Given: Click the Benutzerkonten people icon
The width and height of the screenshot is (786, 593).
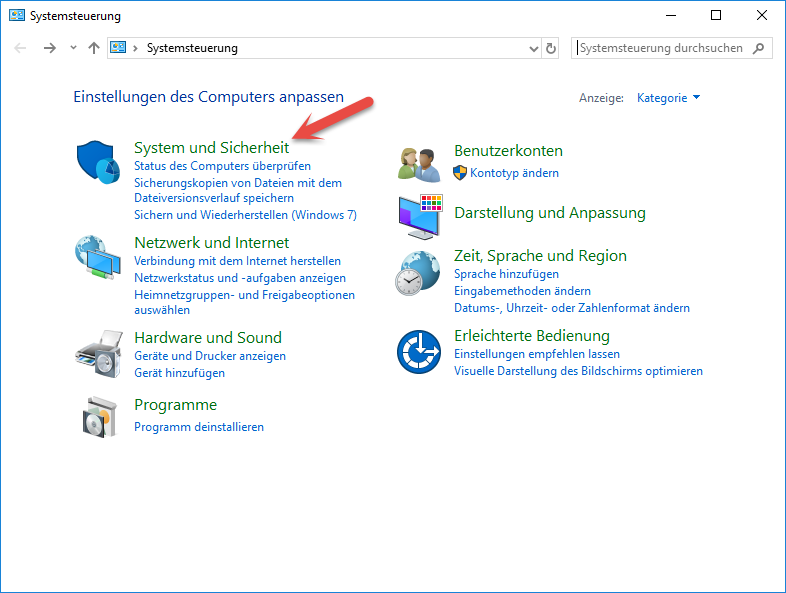Looking at the screenshot, I should pos(419,161).
